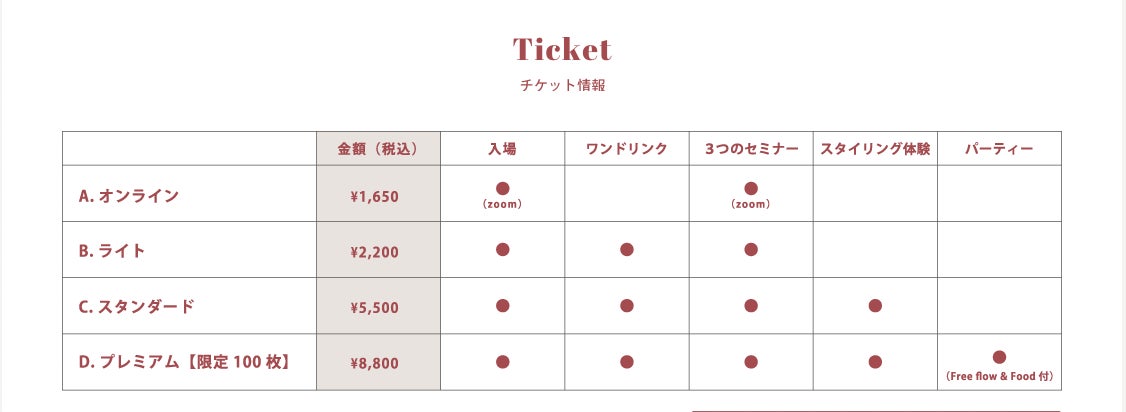The width and height of the screenshot is (1126, 412).
Task: Click the Light row one-drink dot
Action: point(627,250)
